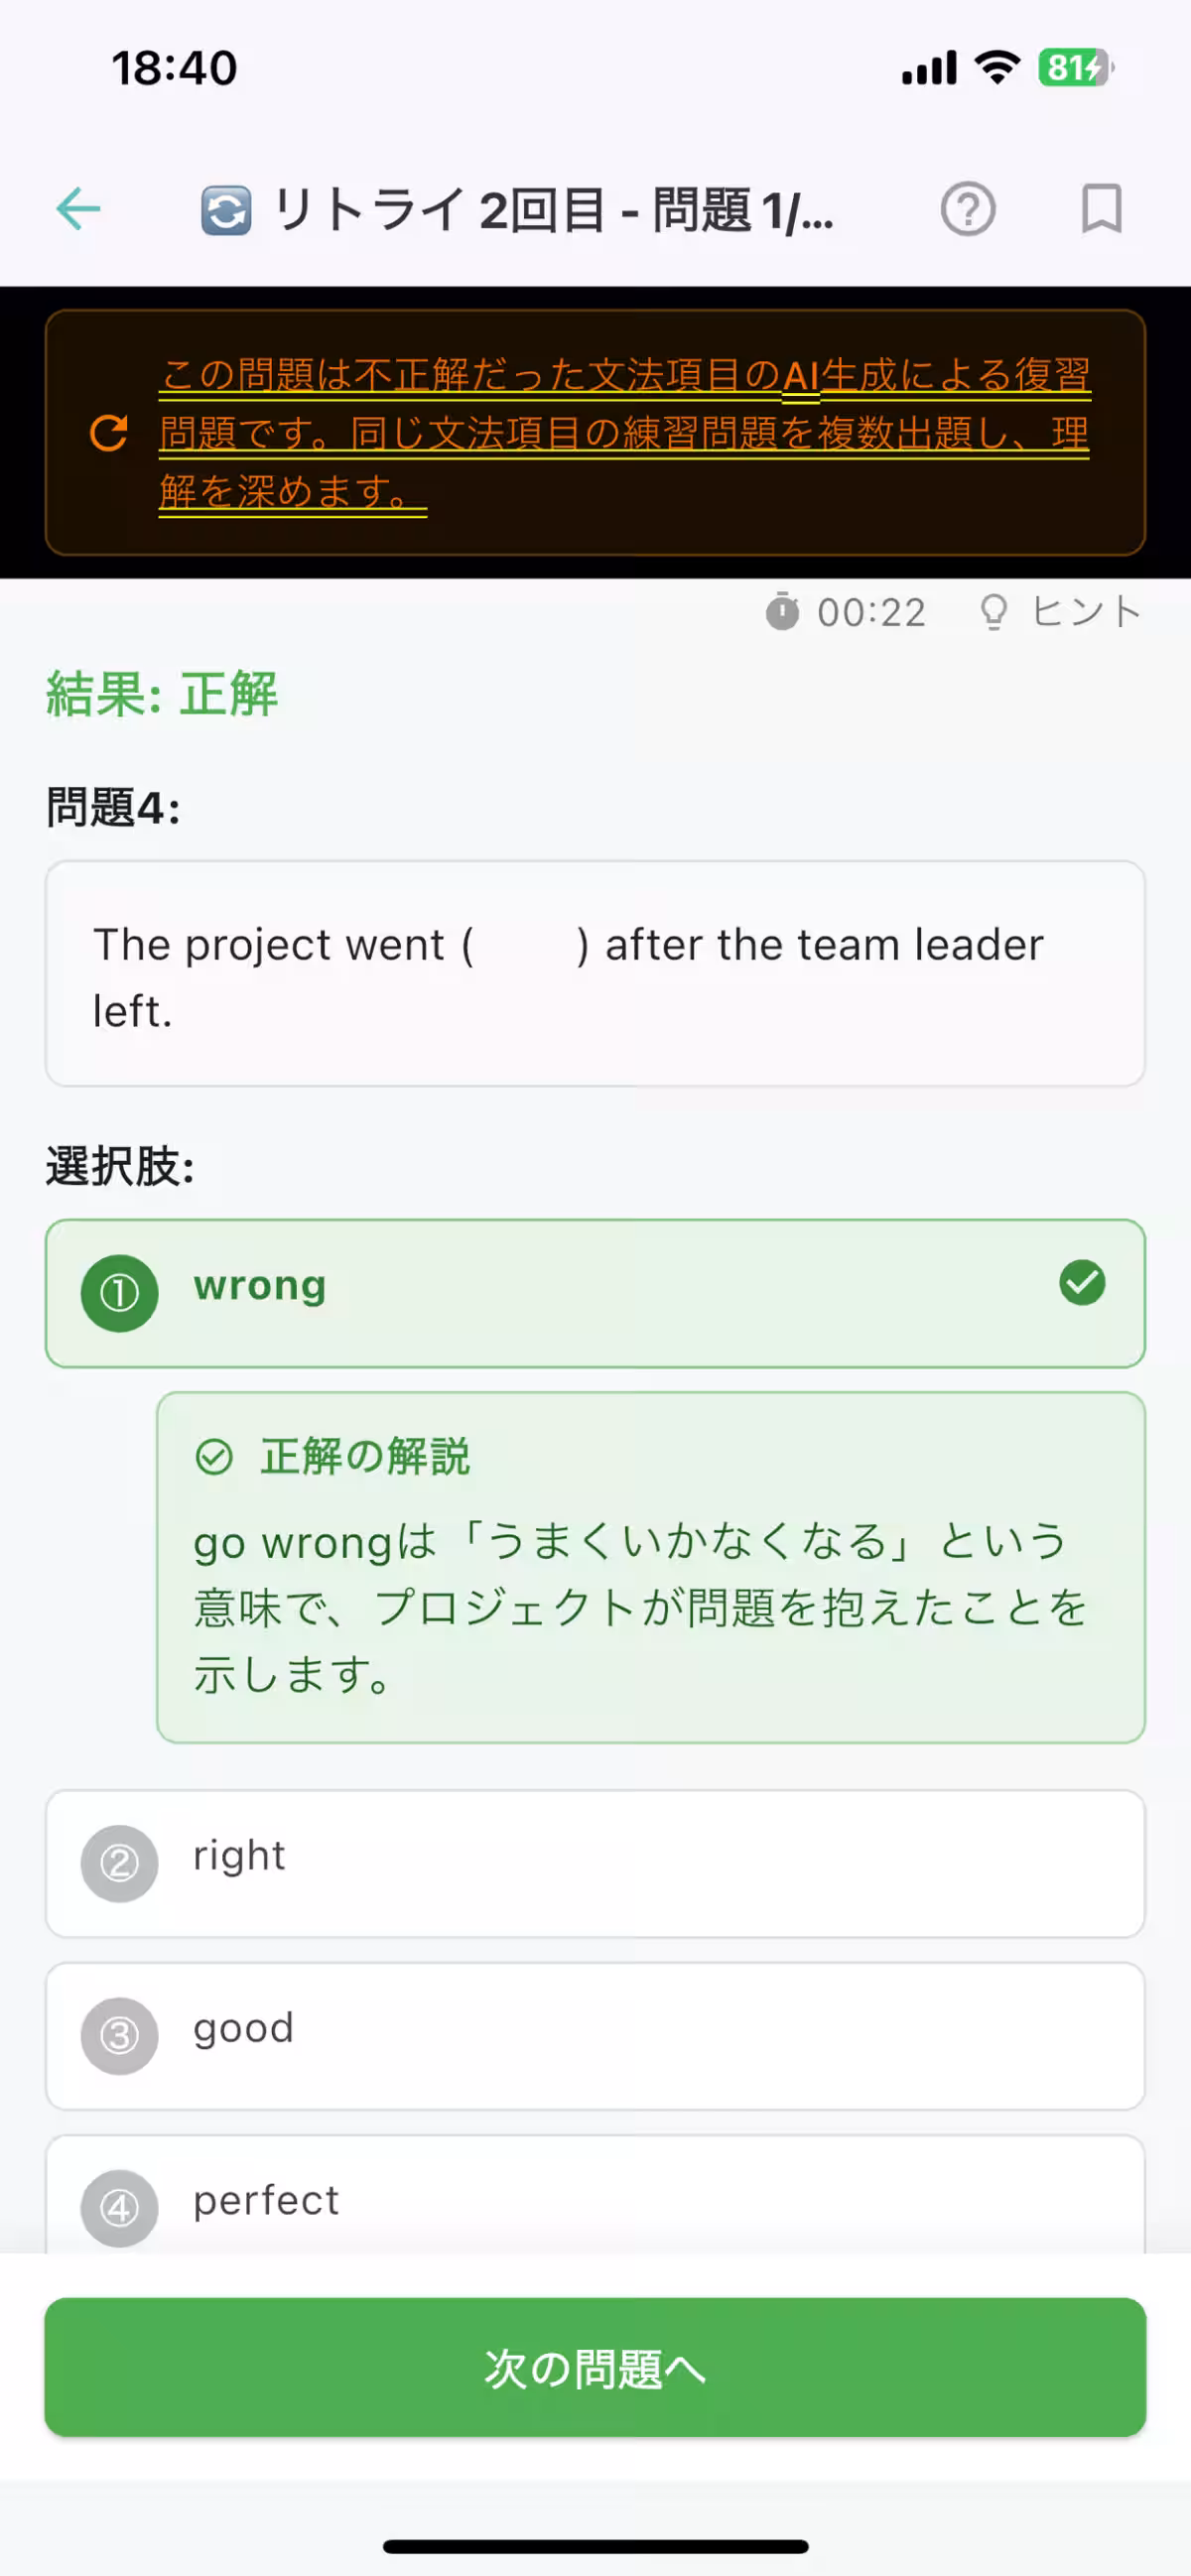Select answer option ③ good
Screen dimensions: 1191x2576
tap(594, 2036)
